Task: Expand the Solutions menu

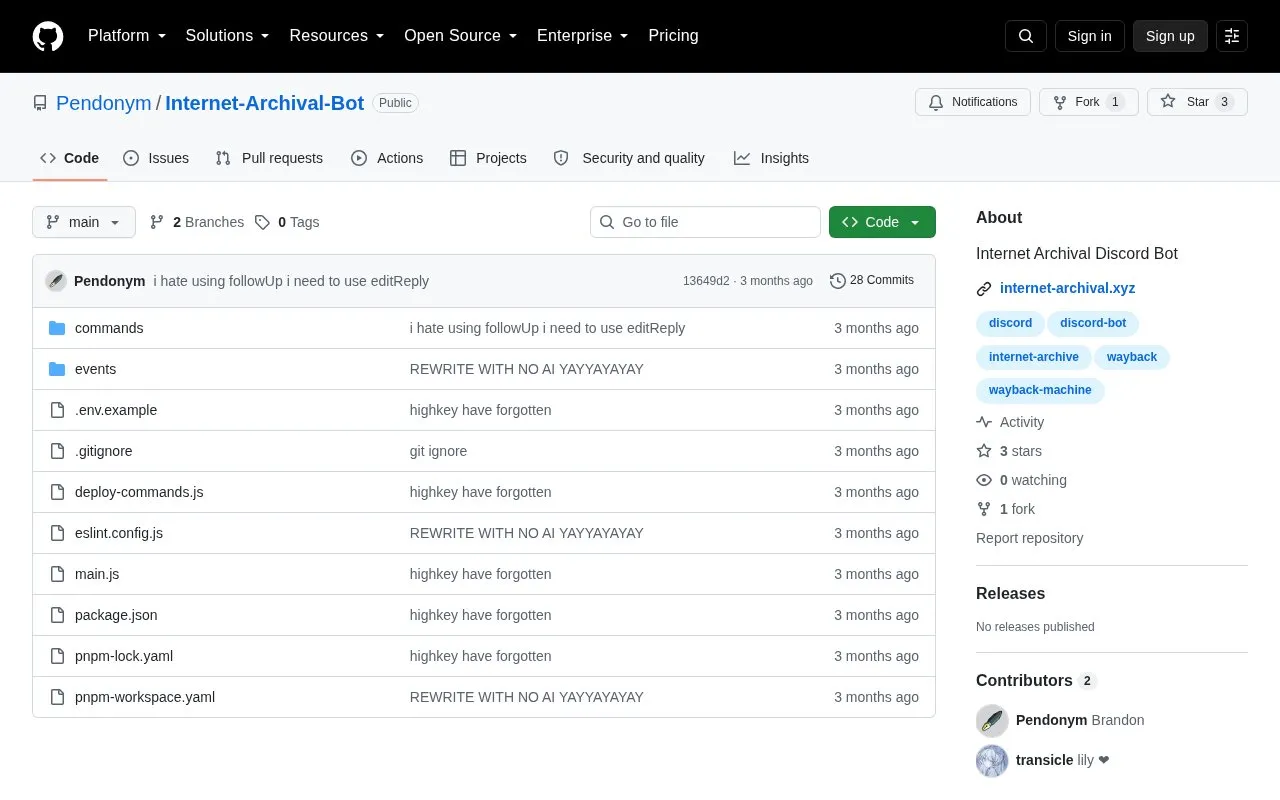Action: tap(228, 36)
